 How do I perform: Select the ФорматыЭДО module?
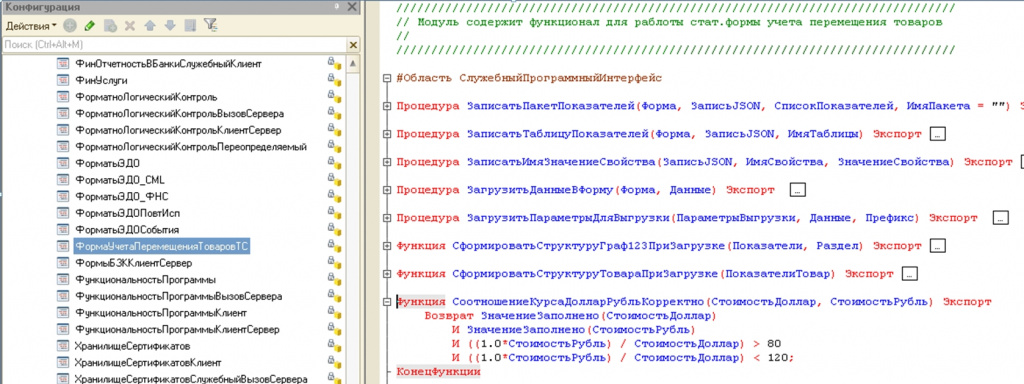[108, 163]
